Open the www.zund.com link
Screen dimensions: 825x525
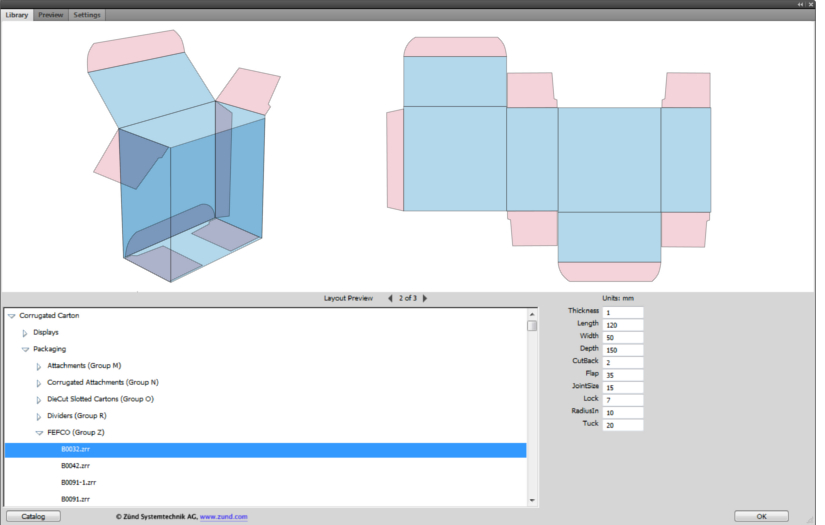tap(224, 517)
